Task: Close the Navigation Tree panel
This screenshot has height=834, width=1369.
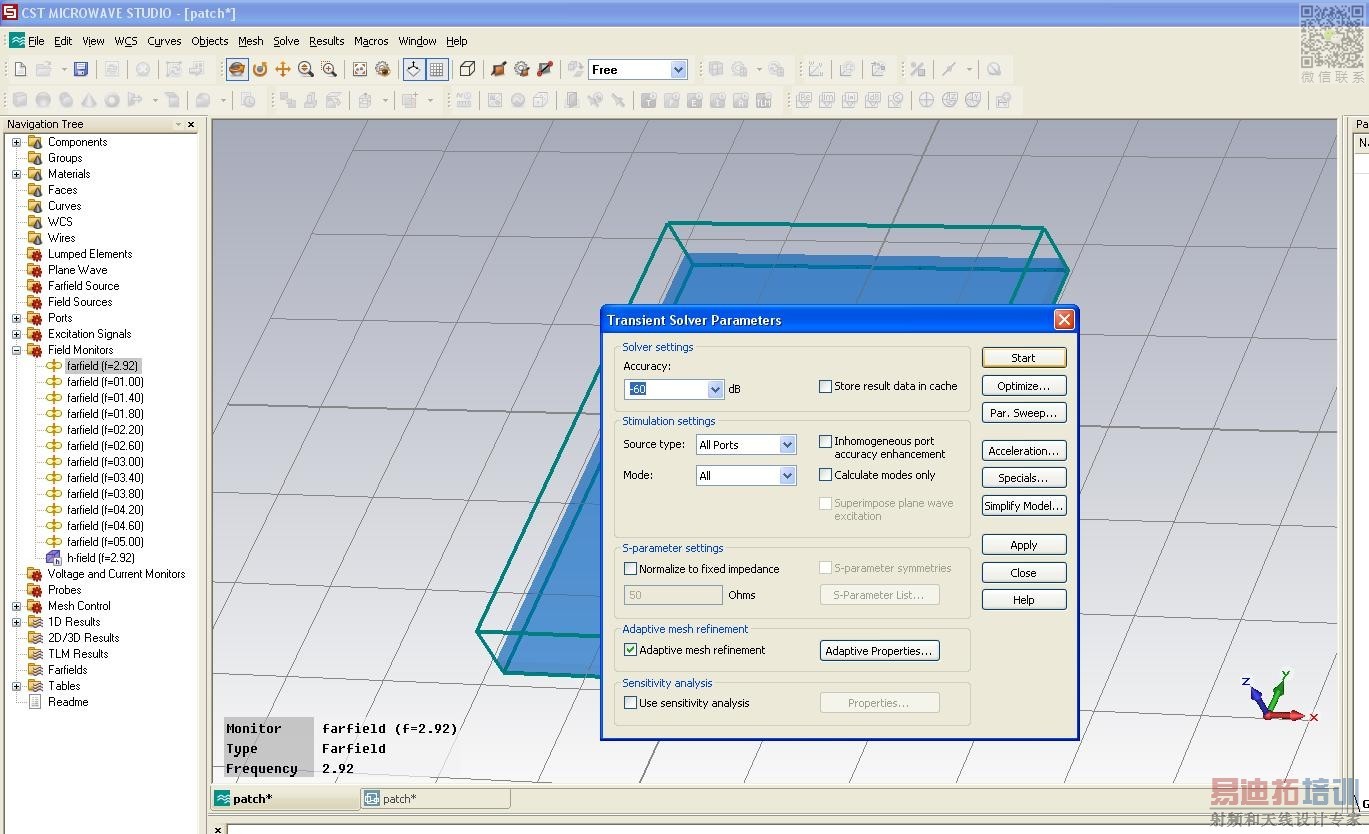Action: click(x=191, y=124)
